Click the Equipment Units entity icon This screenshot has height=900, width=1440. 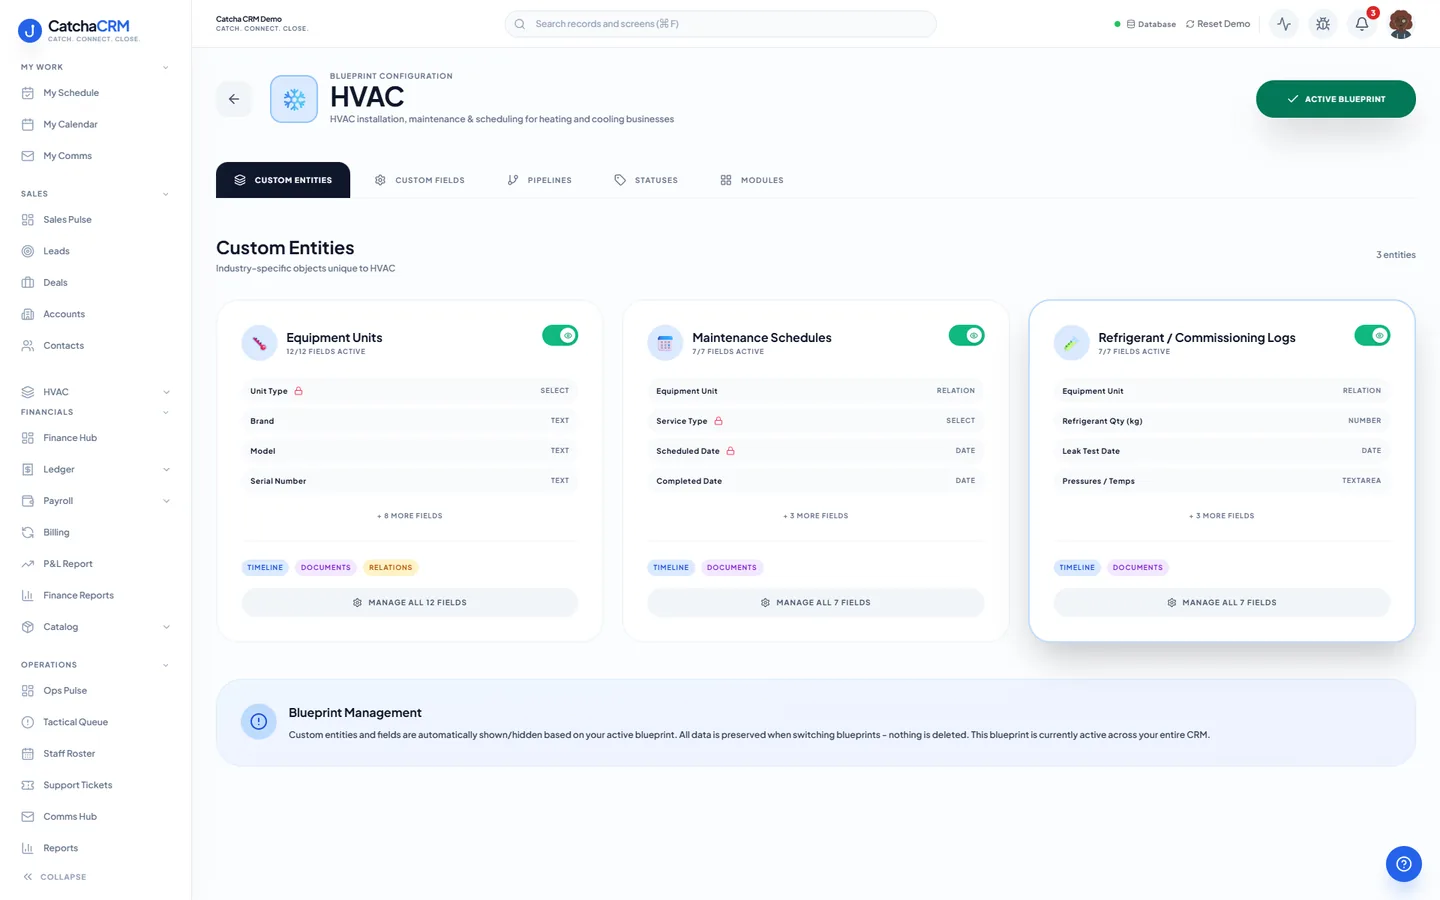[259, 343]
